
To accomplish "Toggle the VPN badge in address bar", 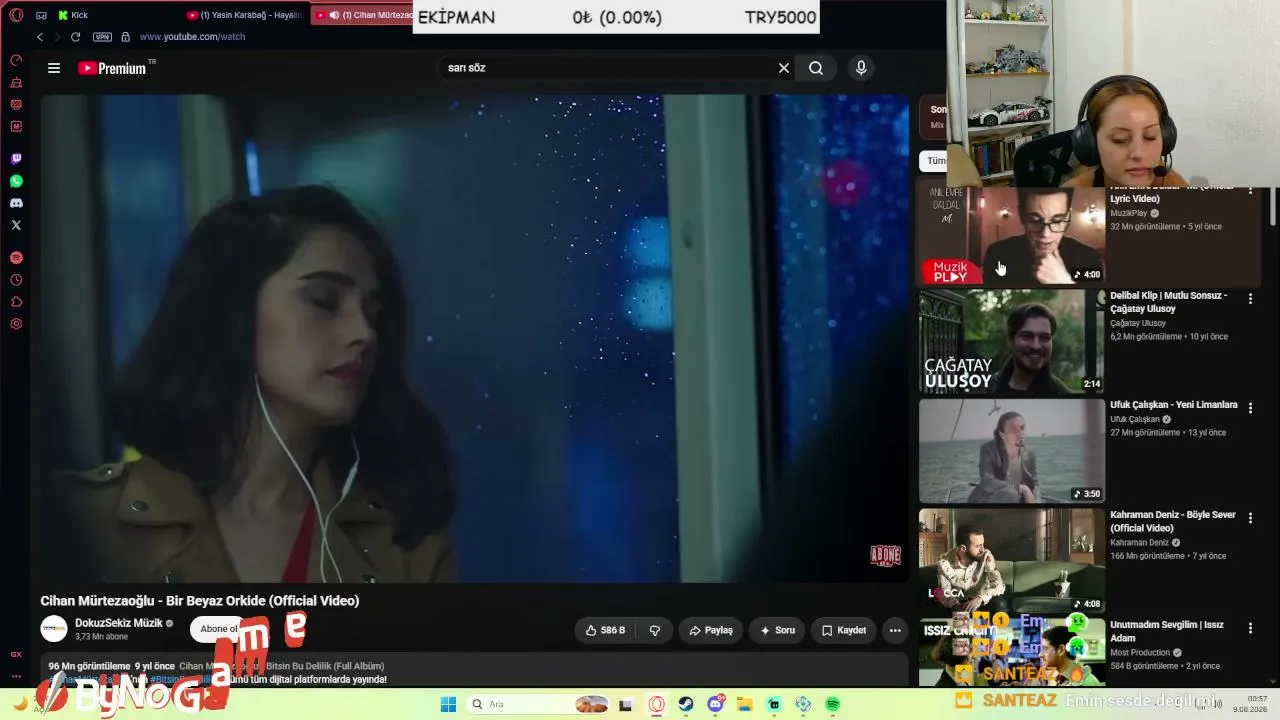I will (102, 37).
